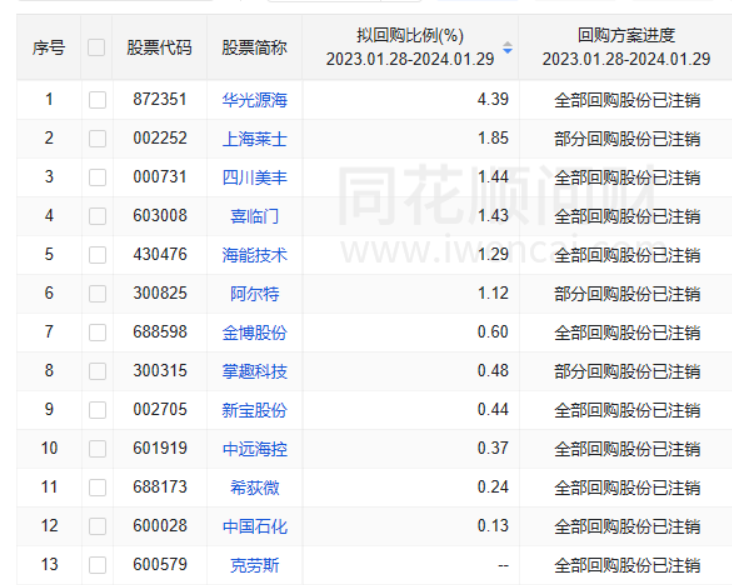The width and height of the screenshot is (732, 585).
Task: Select stock code 603008
Action: [x=160, y=216]
